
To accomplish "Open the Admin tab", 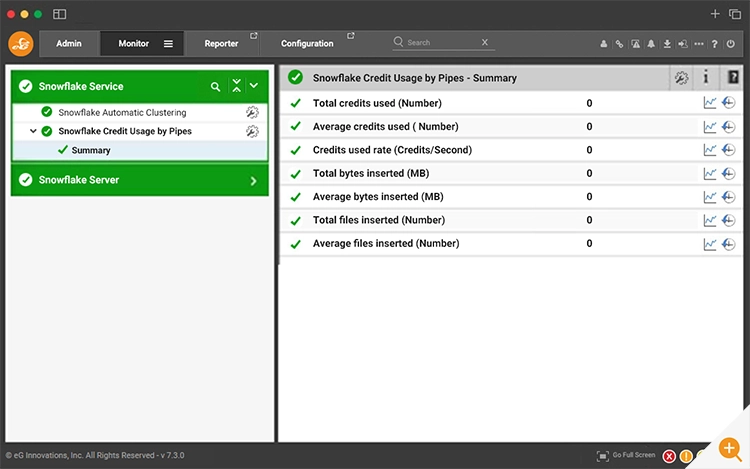I will [x=69, y=44].
